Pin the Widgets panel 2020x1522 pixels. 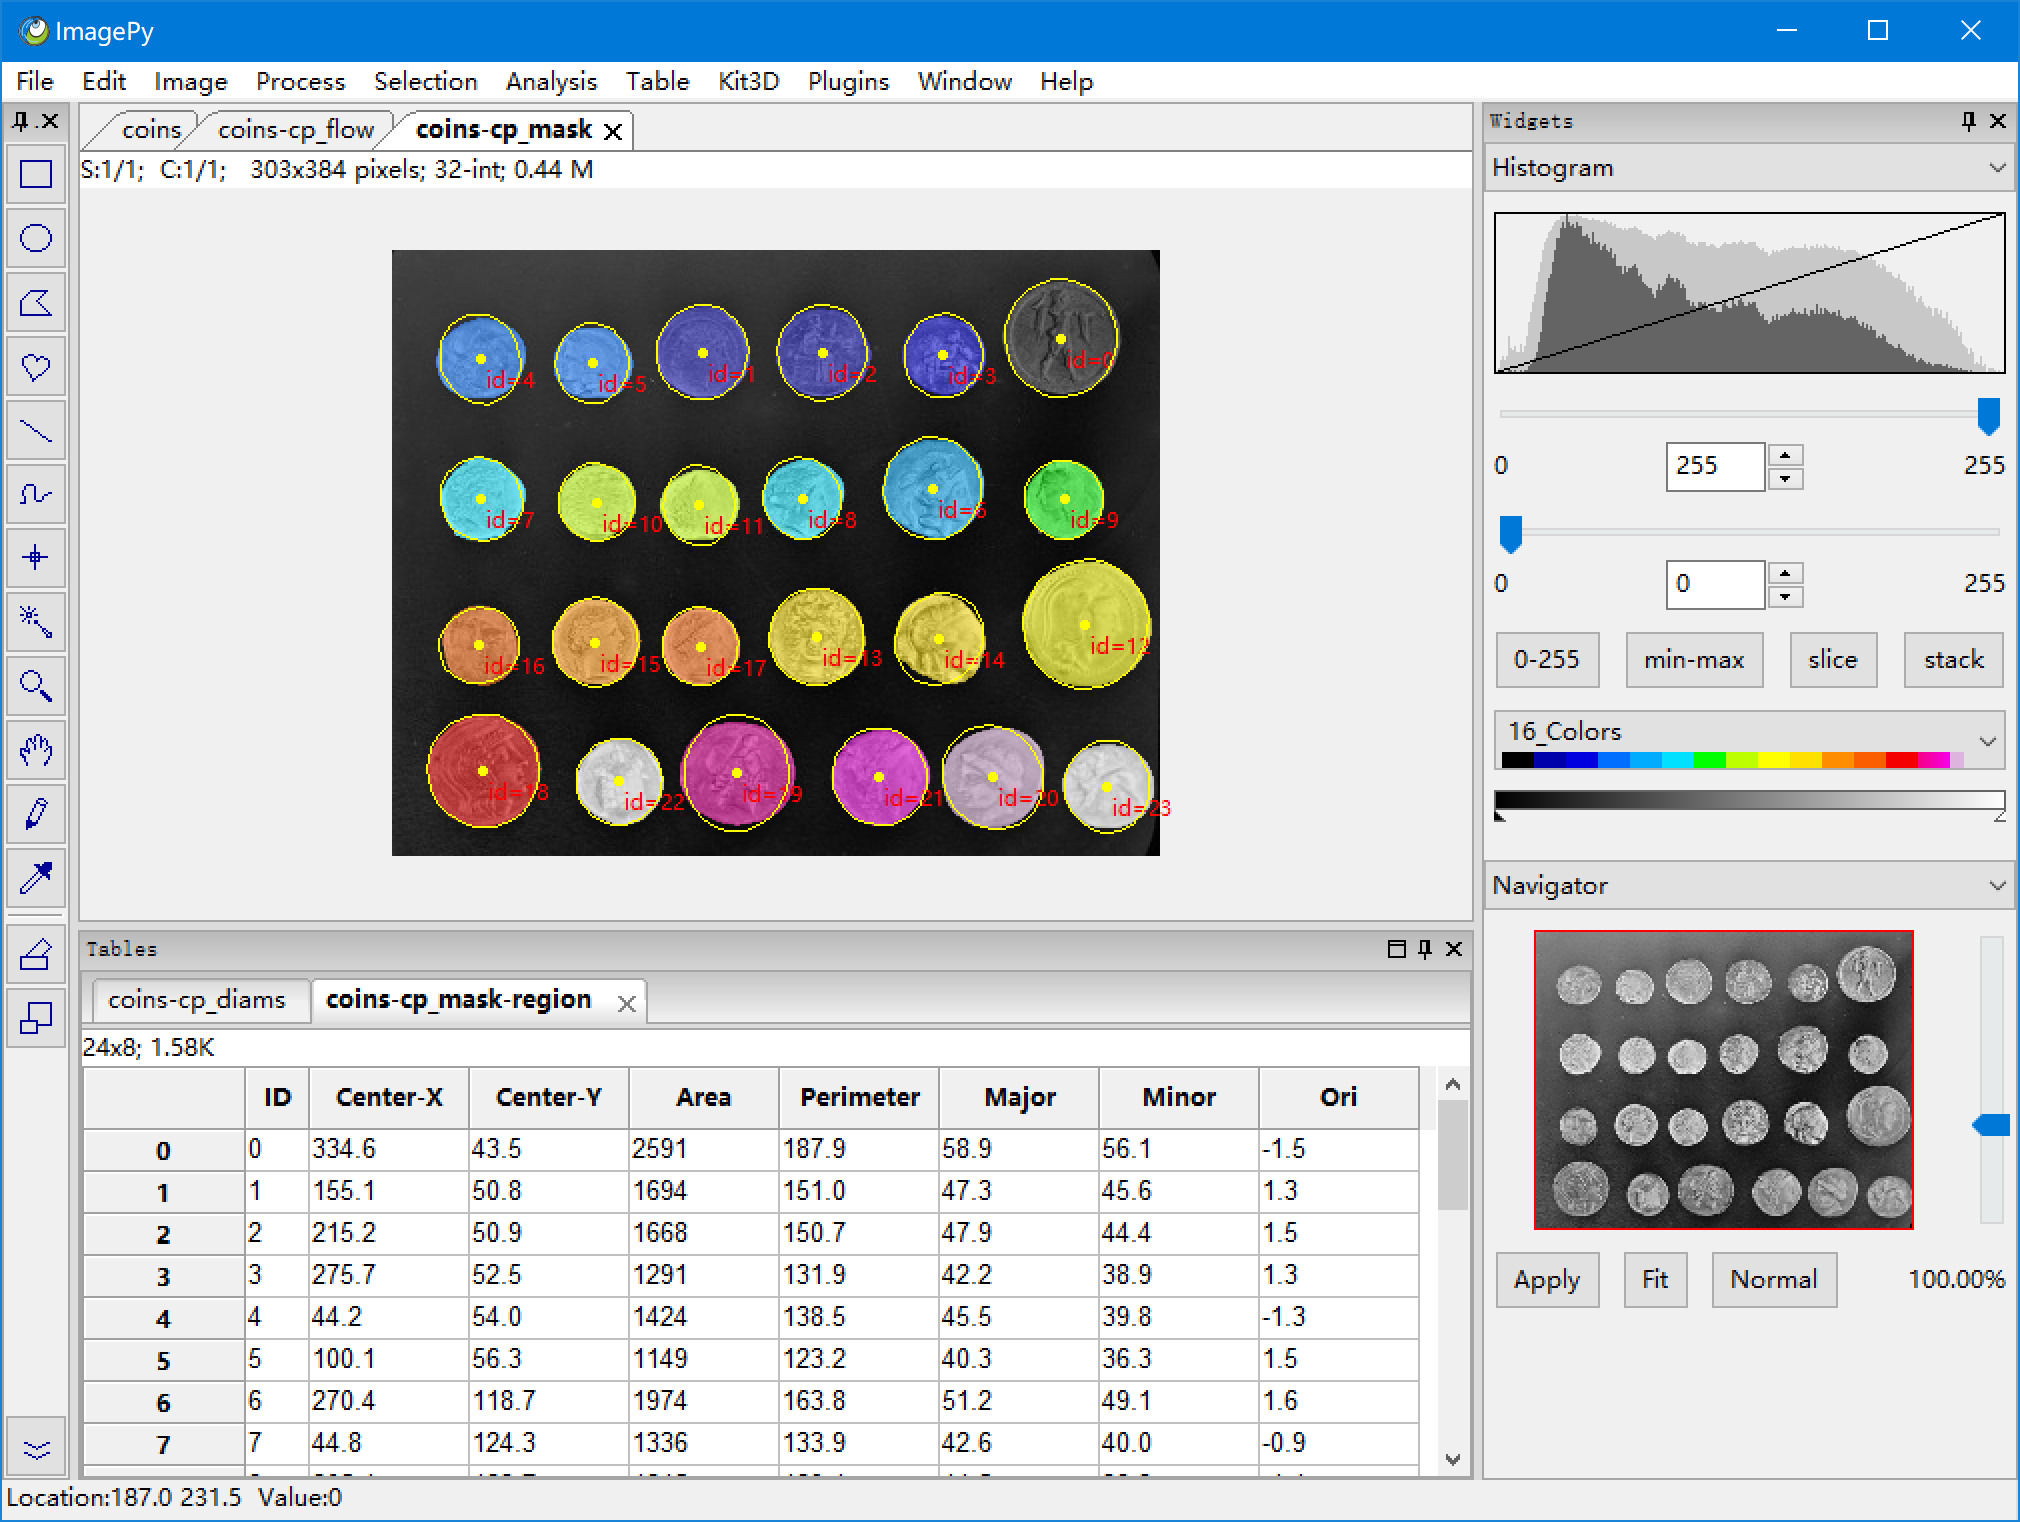click(1968, 121)
